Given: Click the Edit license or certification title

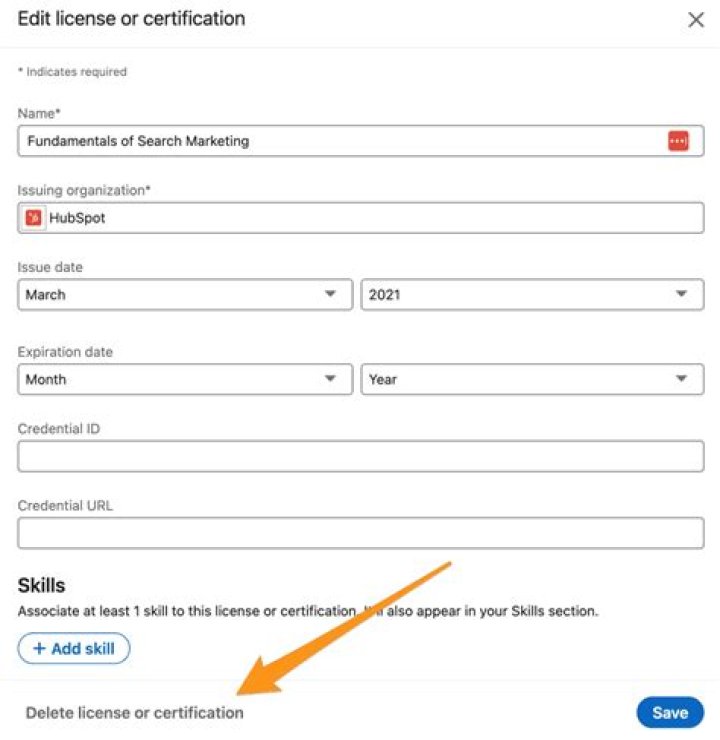Looking at the screenshot, I should pyautogui.click(x=131, y=19).
